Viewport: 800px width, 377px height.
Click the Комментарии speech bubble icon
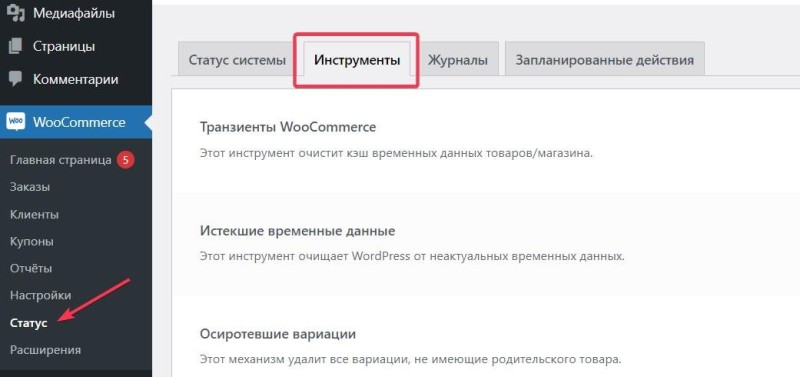[x=16, y=79]
